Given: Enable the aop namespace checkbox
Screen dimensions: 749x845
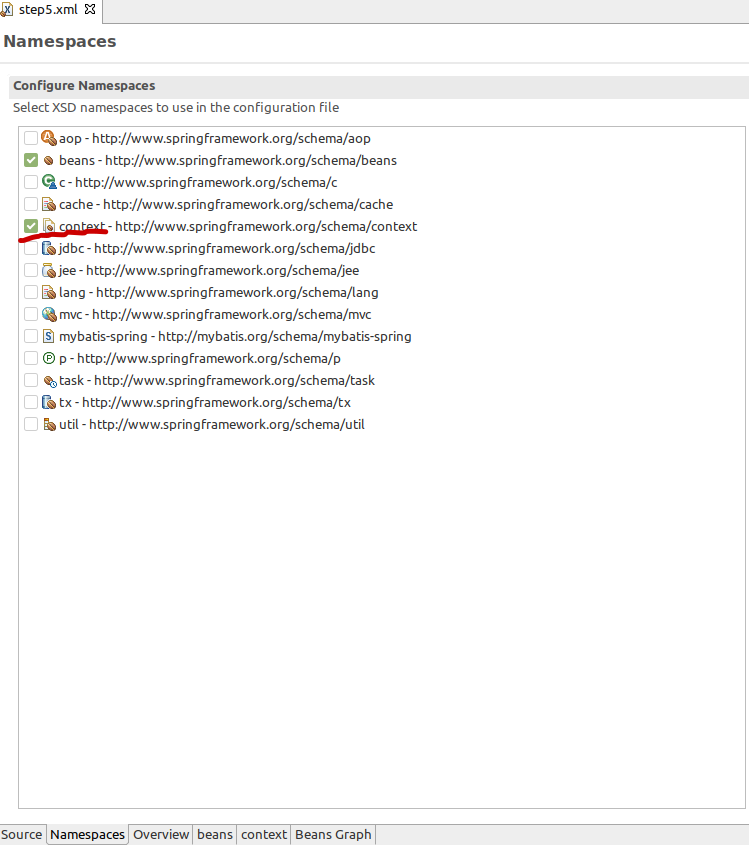Looking at the screenshot, I should click(x=31, y=138).
